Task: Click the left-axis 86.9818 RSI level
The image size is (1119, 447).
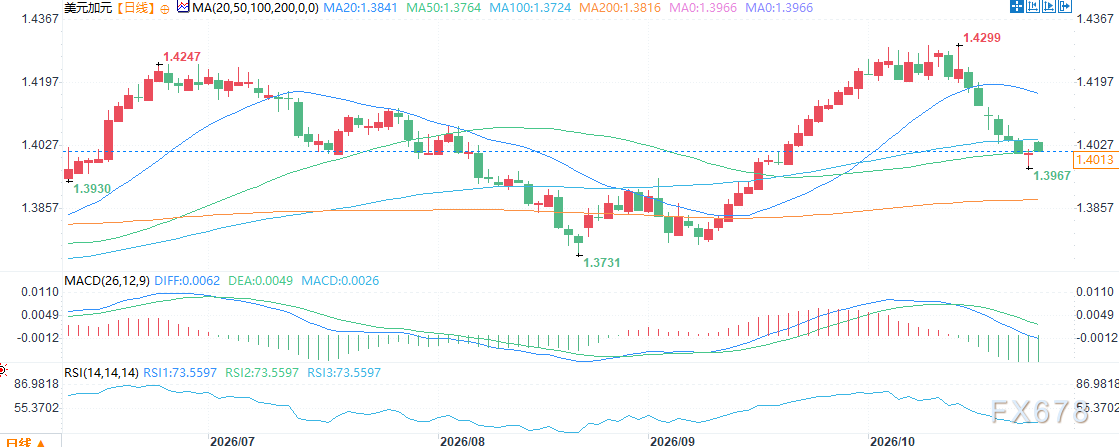Action: click(36, 385)
